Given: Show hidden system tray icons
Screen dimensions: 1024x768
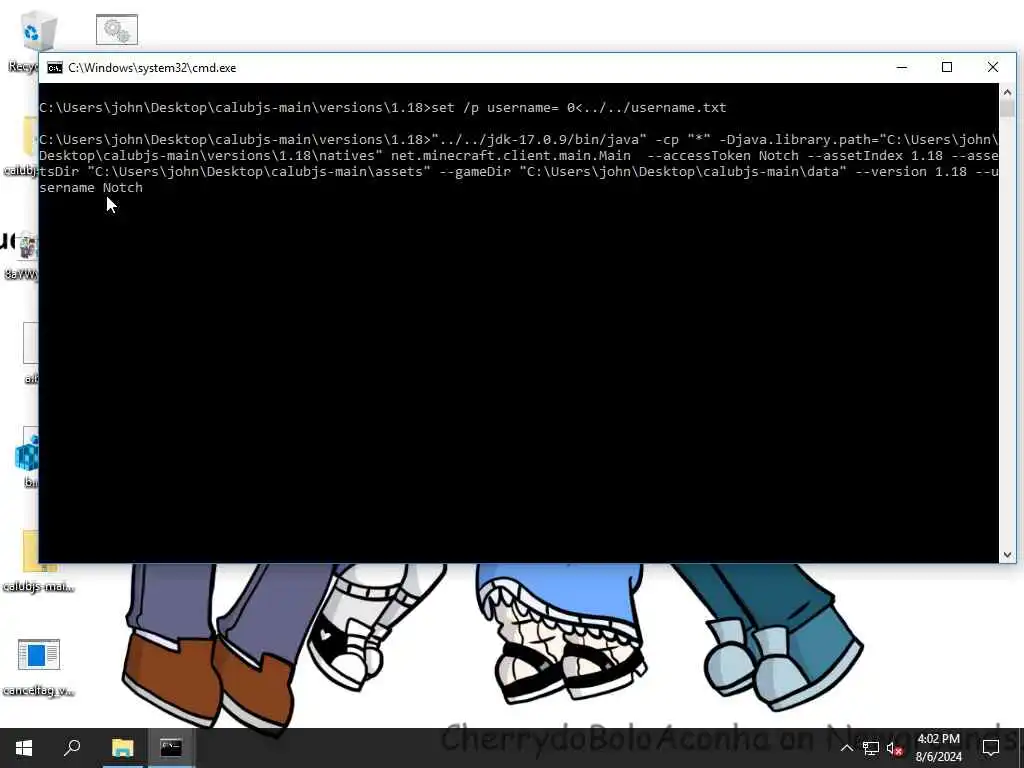Looking at the screenshot, I should [x=846, y=748].
